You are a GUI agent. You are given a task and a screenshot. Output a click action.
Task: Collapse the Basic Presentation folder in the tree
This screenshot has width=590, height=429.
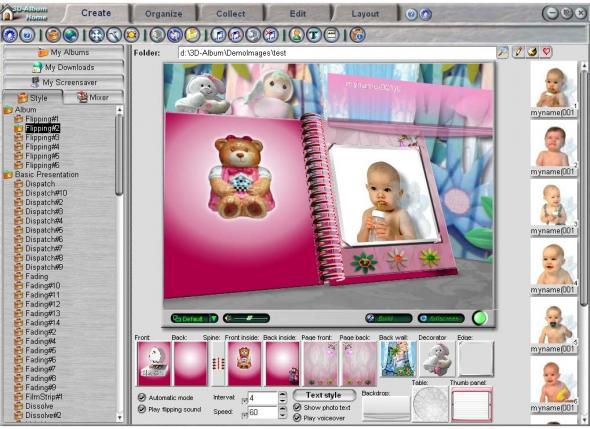[8, 175]
